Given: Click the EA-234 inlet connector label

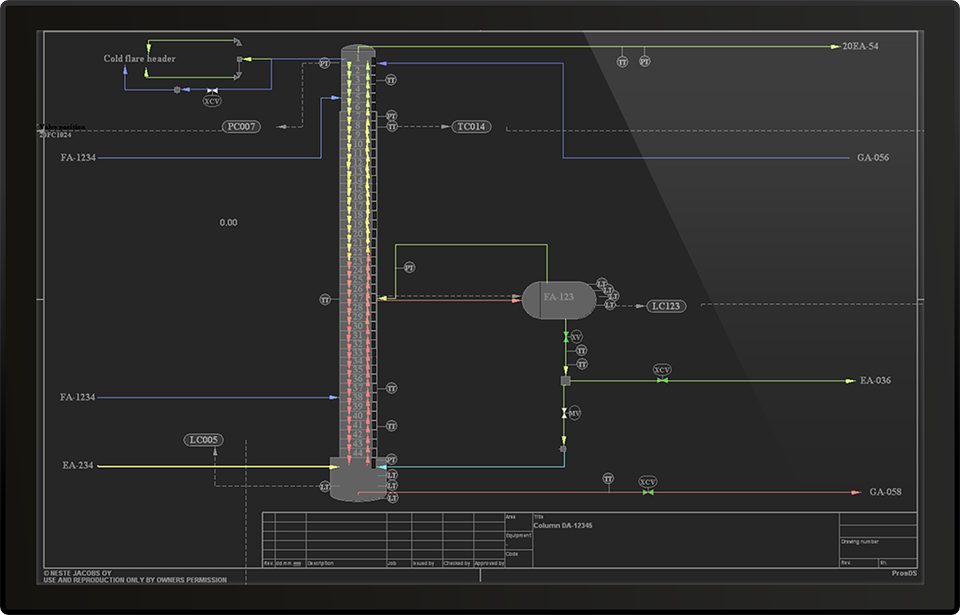Looking at the screenshot, I should click(78, 466).
